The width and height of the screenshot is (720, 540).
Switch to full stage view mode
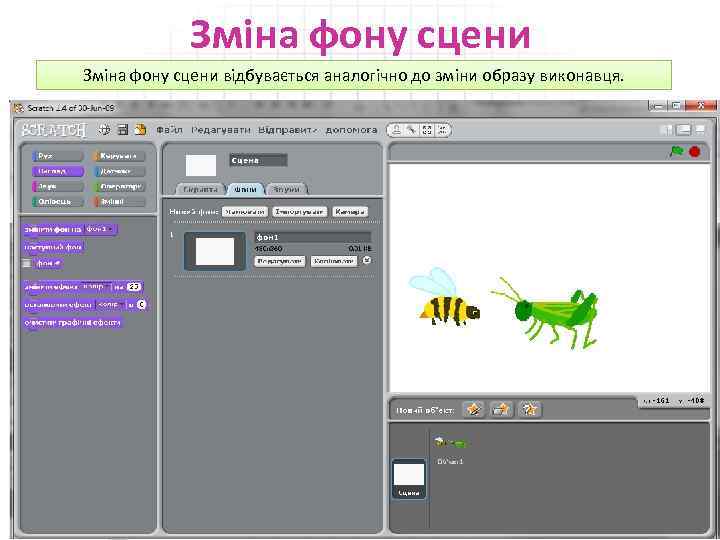pos(683,130)
